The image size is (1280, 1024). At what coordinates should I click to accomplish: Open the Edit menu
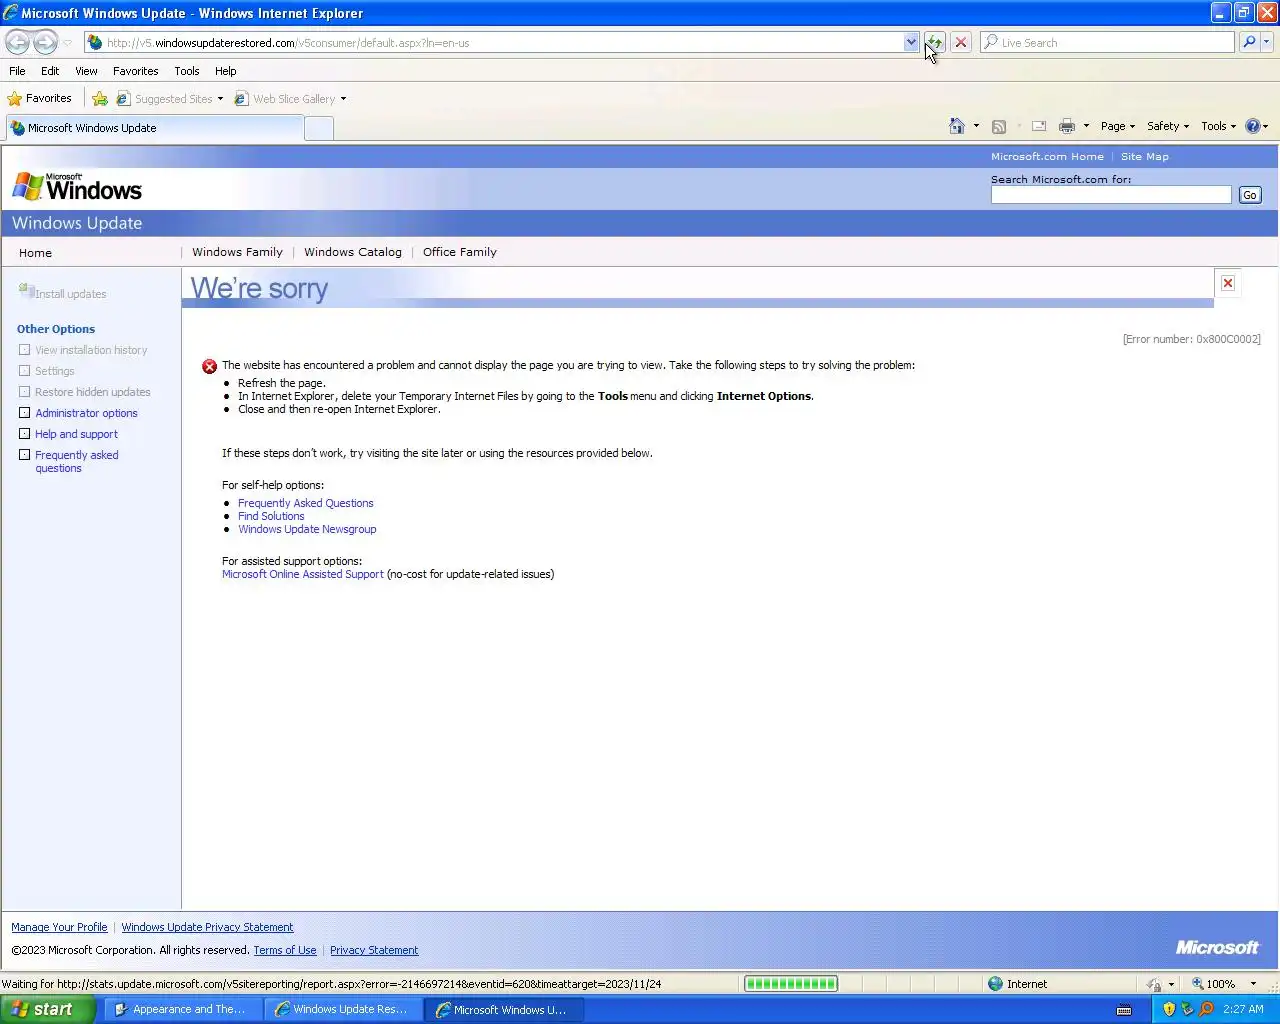[x=50, y=71]
